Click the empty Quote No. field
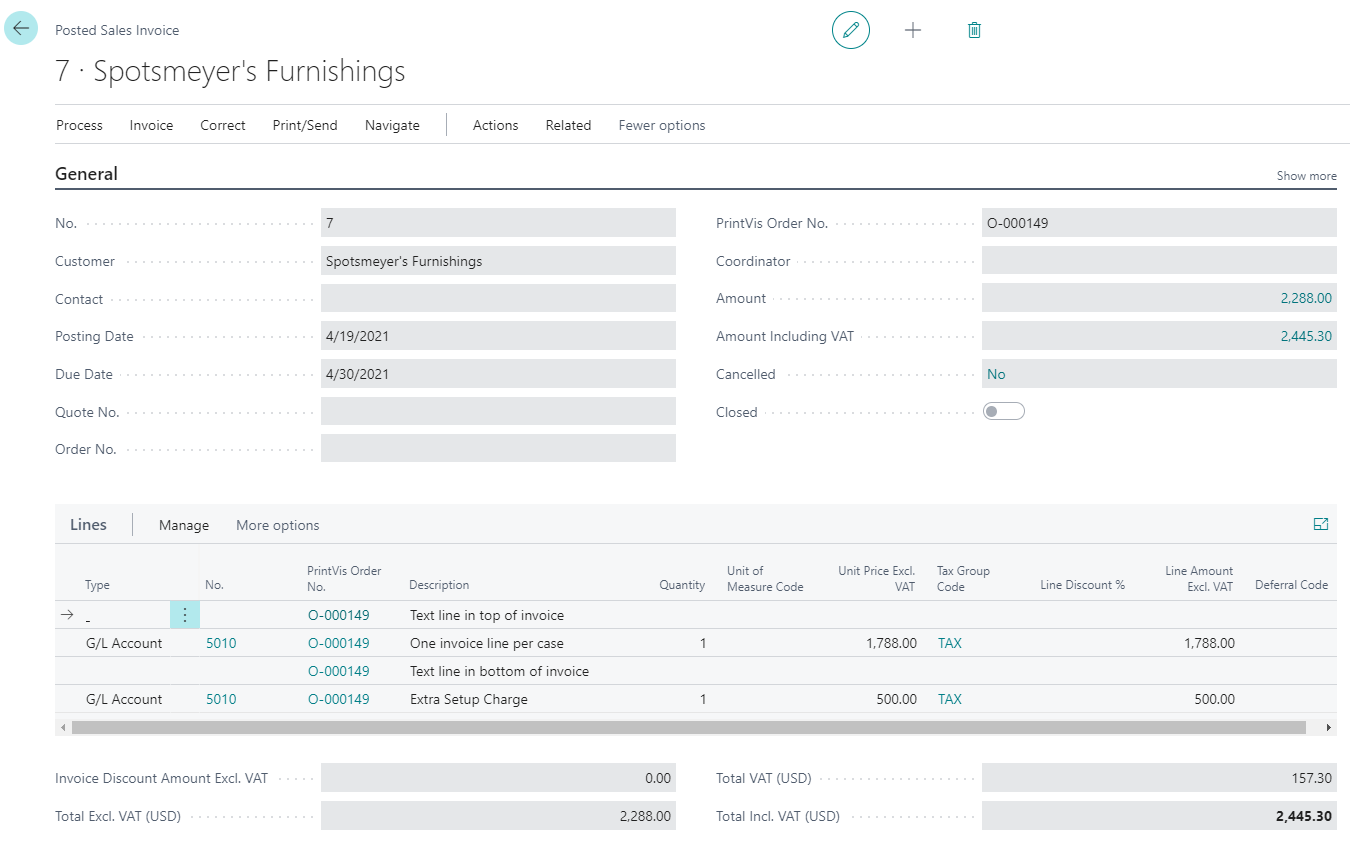The height and width of the screenshot is (850, 1350). point(498,411)
